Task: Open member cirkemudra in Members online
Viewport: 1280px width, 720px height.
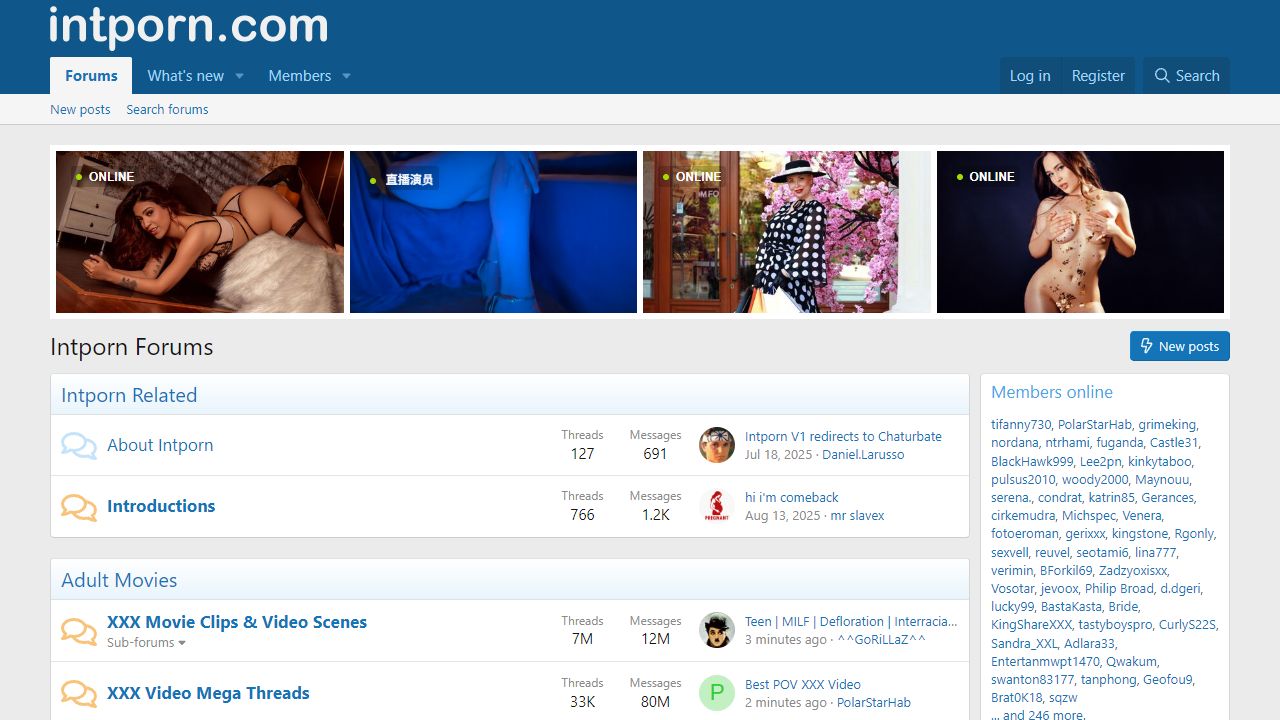Action: [1023, 515]
